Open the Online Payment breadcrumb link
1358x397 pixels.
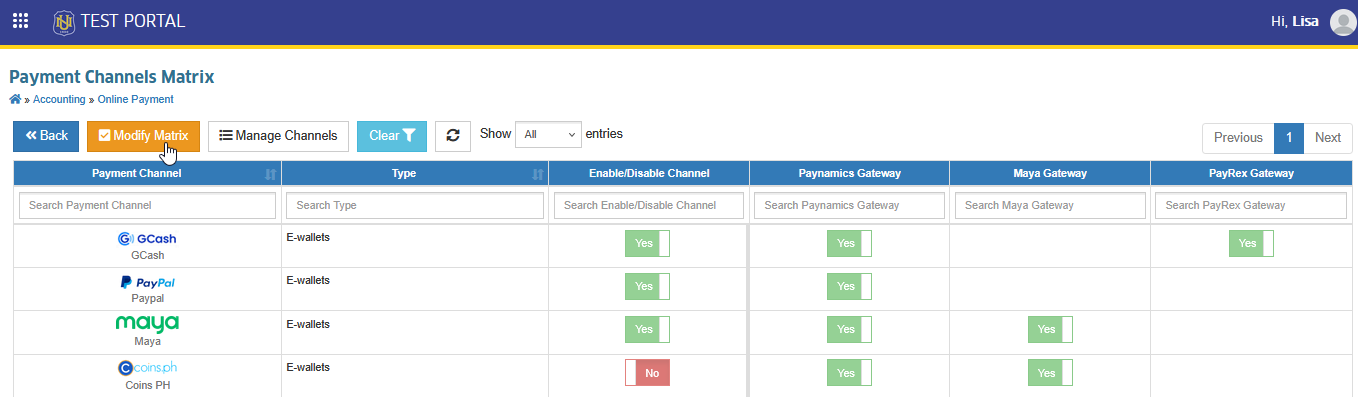[x=136, y=99]
